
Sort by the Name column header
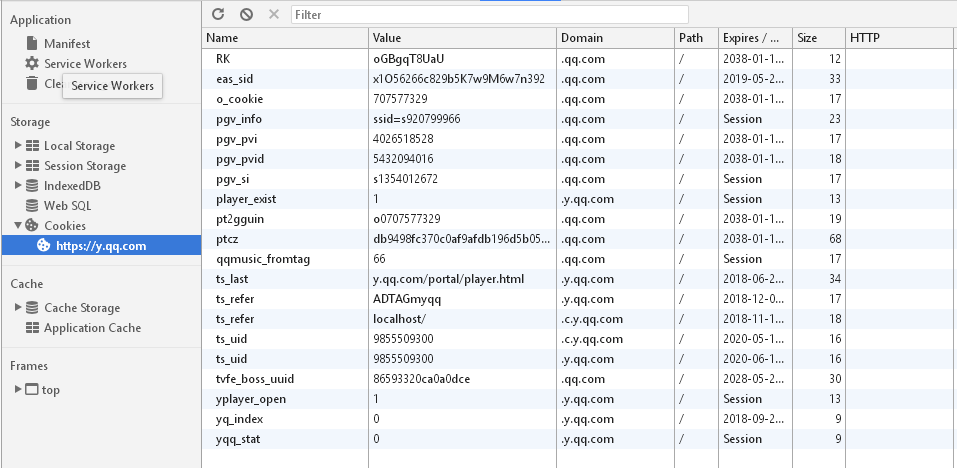(285, 38)
